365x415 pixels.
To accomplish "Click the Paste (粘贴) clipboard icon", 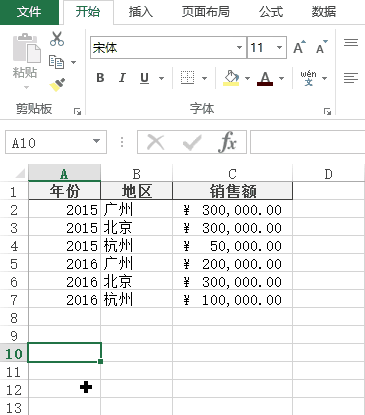I will coord(27,48).
